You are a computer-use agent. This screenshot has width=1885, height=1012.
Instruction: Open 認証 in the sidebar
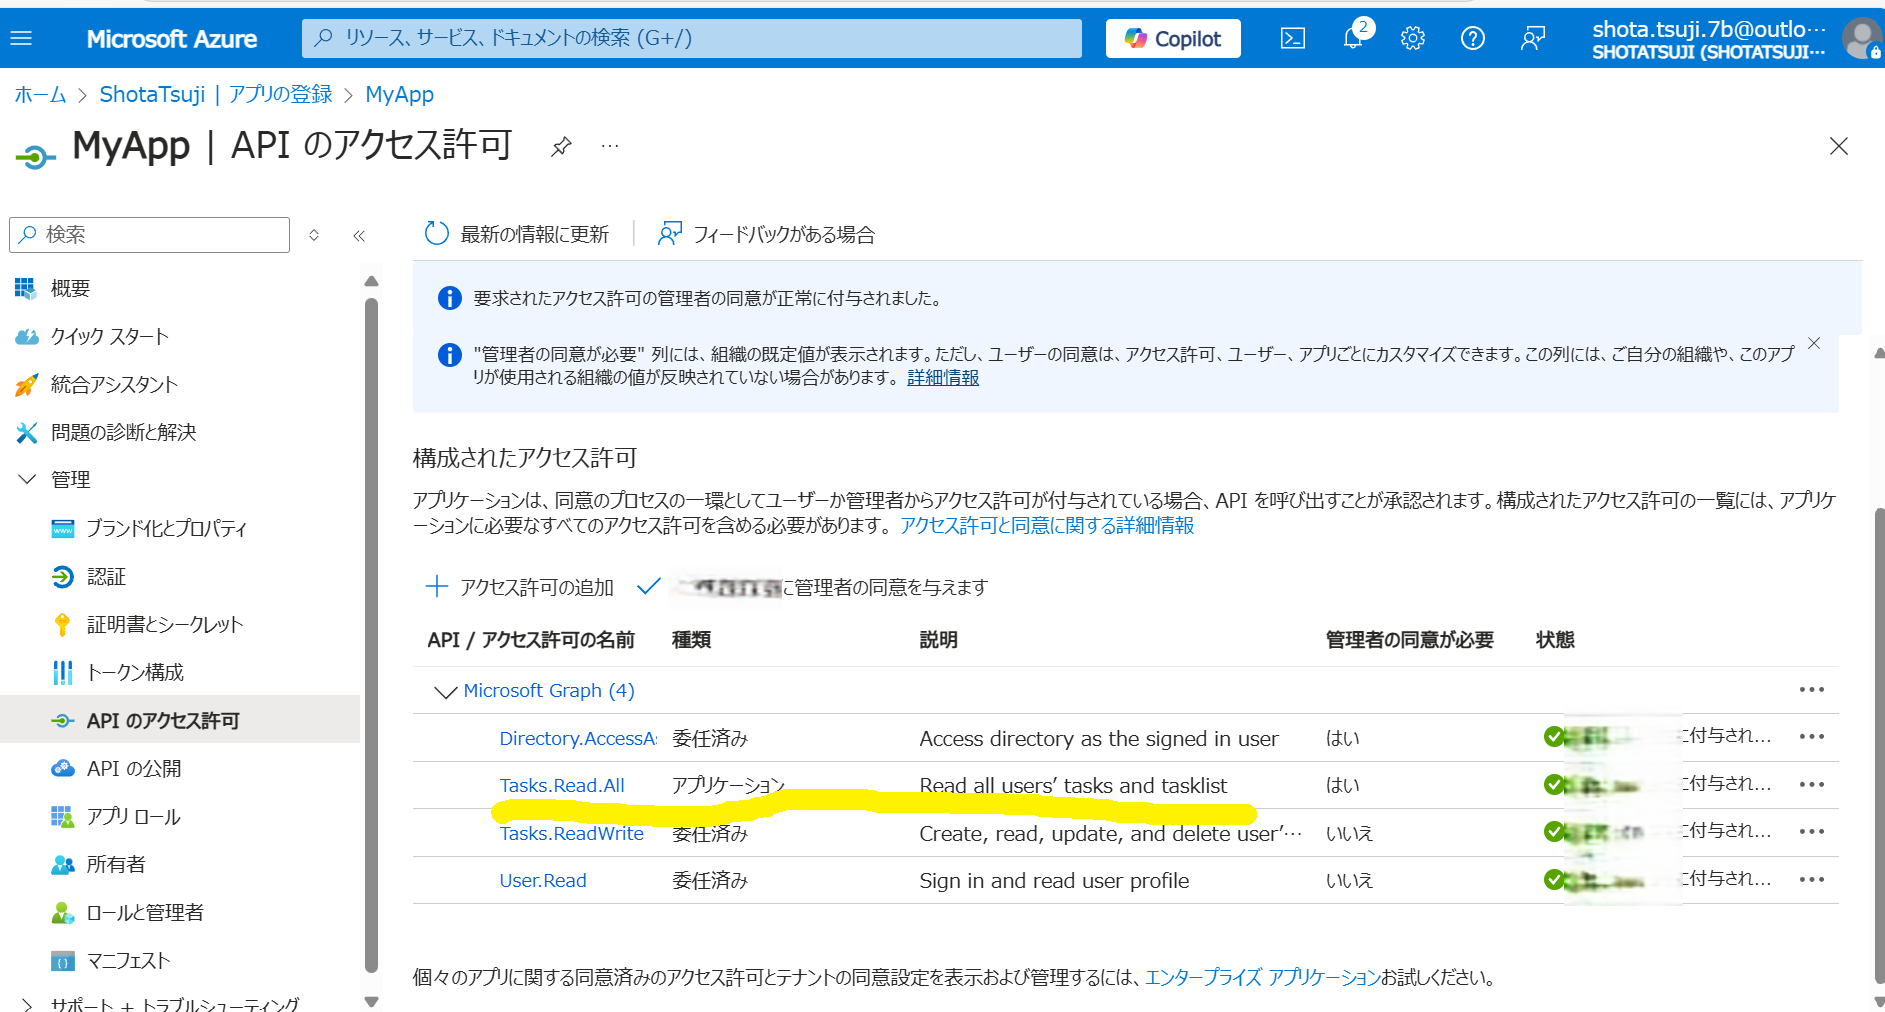click(104, 576)
